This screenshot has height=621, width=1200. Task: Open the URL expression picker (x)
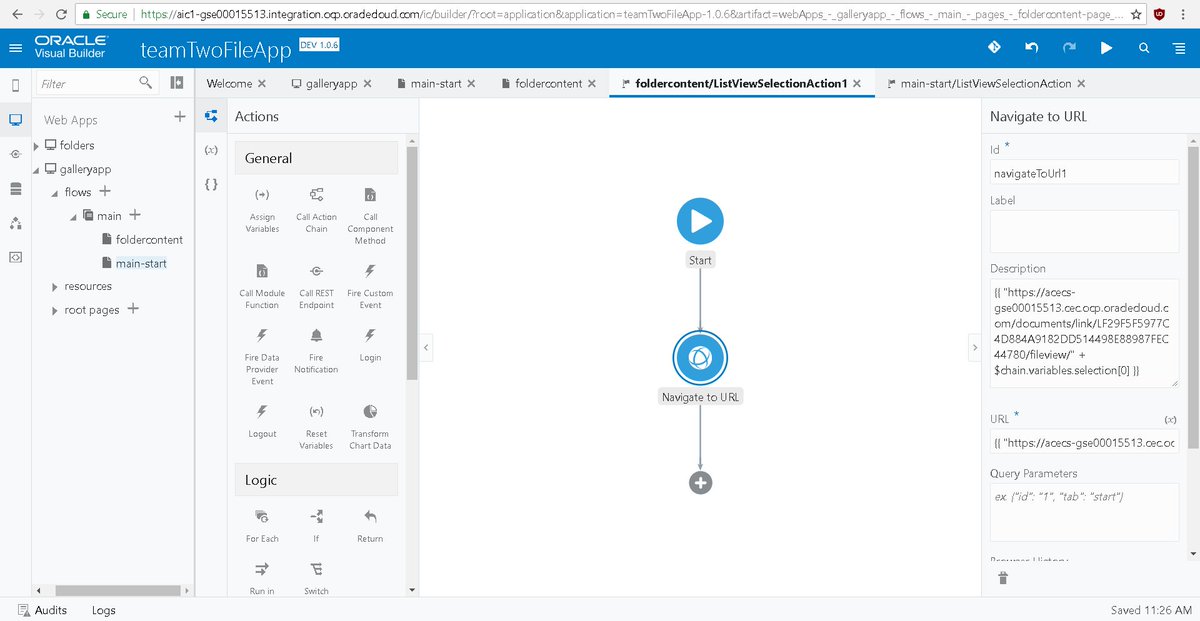pyautogui.click(x=1171, y=418)
